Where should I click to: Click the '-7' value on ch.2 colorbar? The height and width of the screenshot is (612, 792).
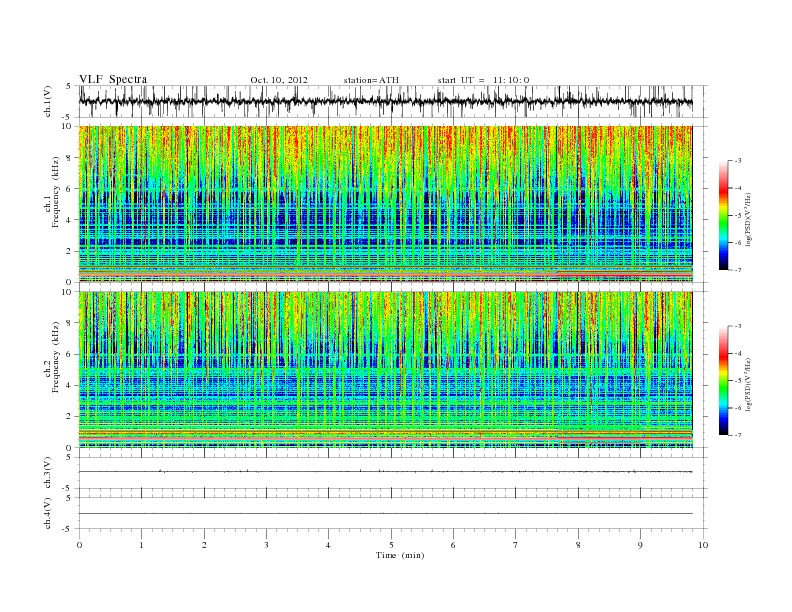pos(737,435)
